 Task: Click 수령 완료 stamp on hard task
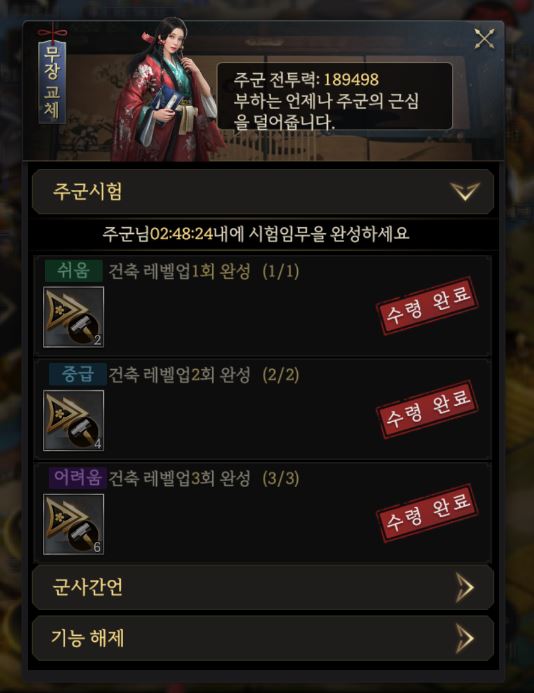pos(428,513)
